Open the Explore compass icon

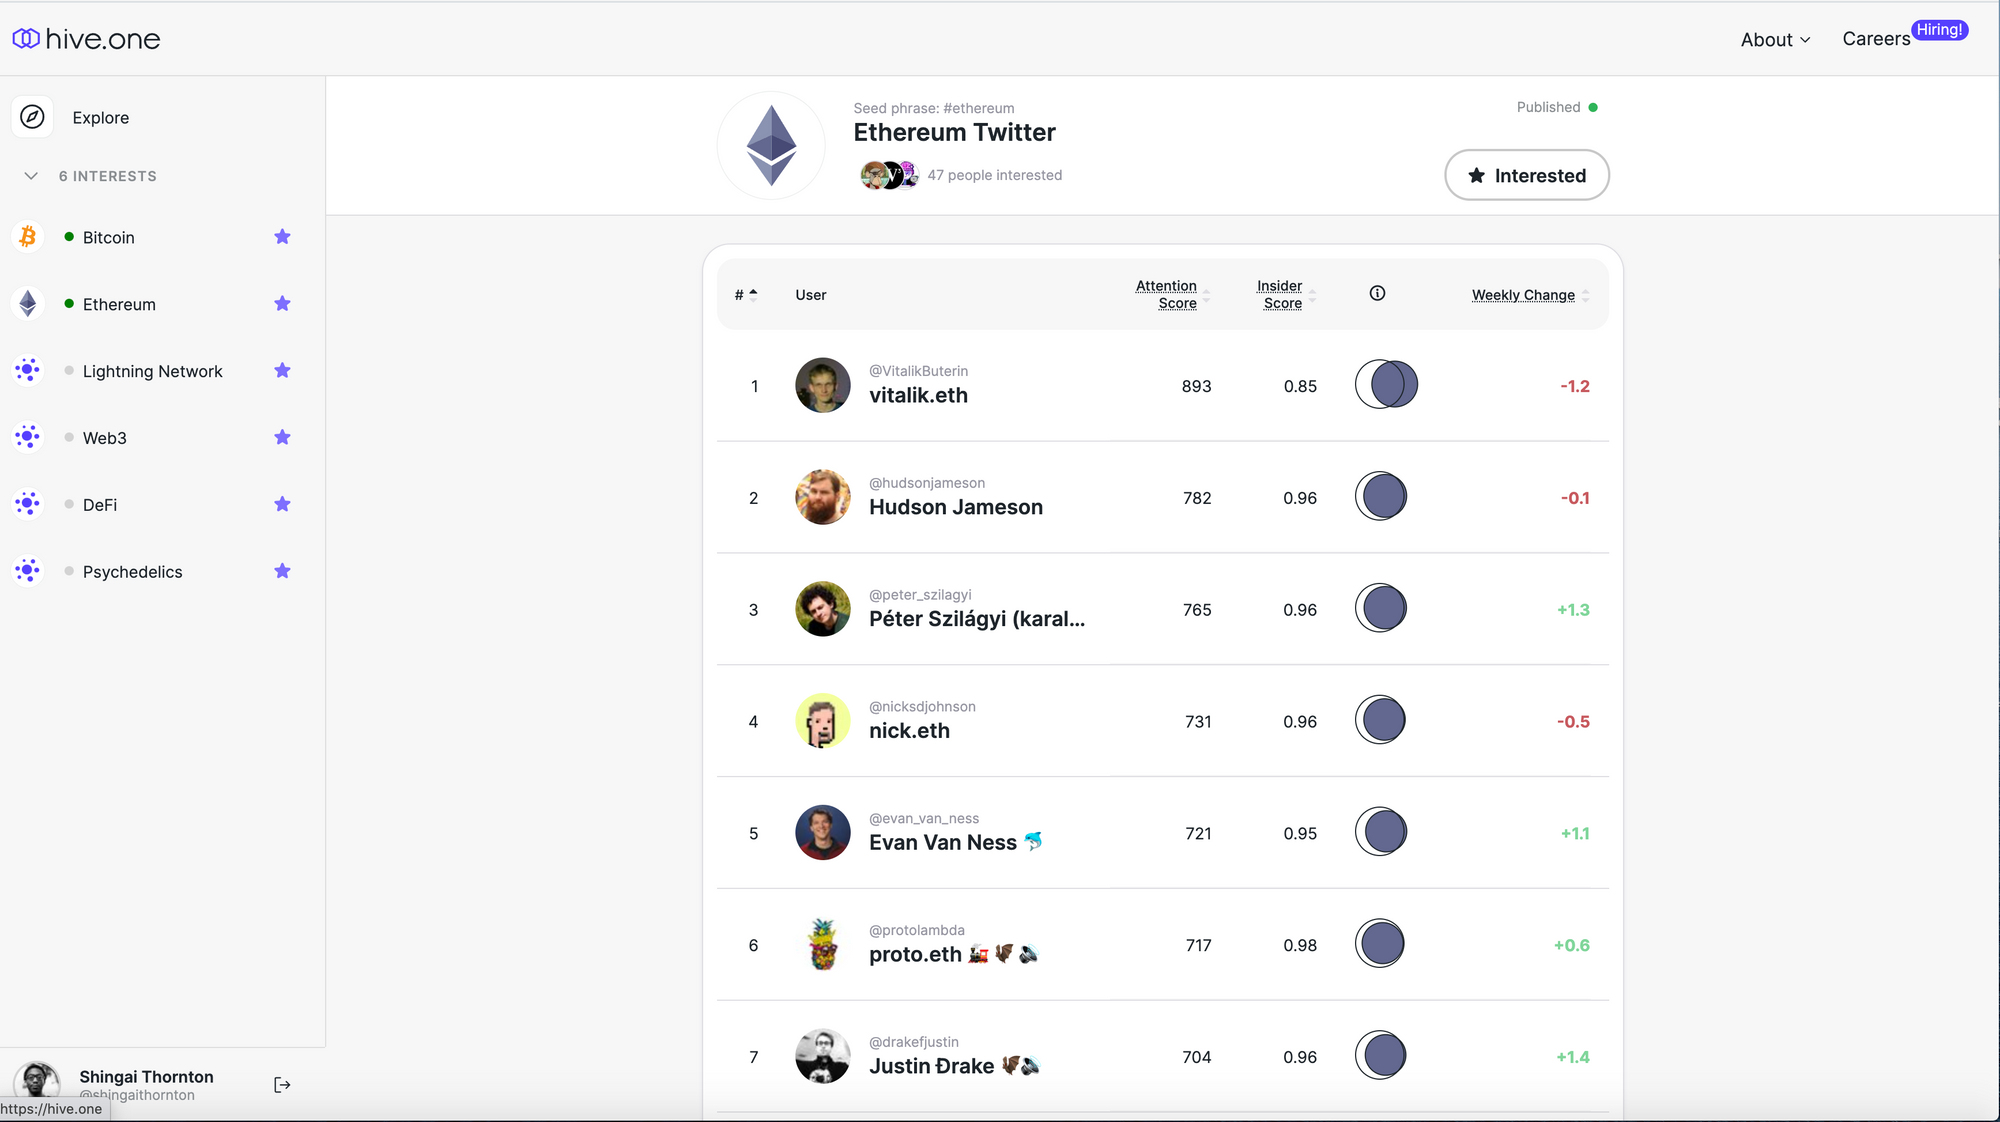point(32,117)
